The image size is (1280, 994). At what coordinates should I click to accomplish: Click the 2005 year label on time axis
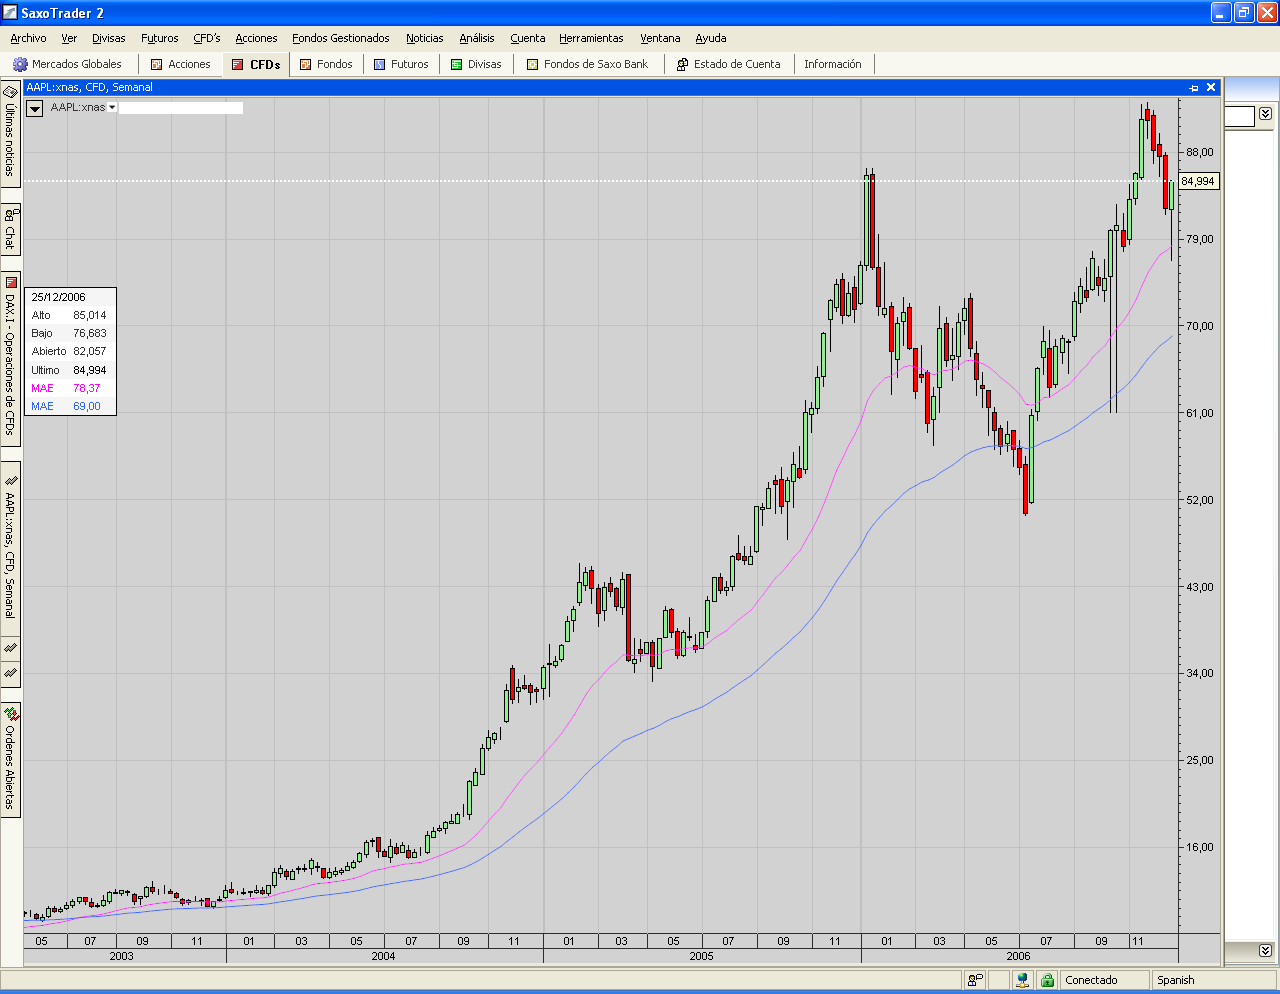coord(701,956)
